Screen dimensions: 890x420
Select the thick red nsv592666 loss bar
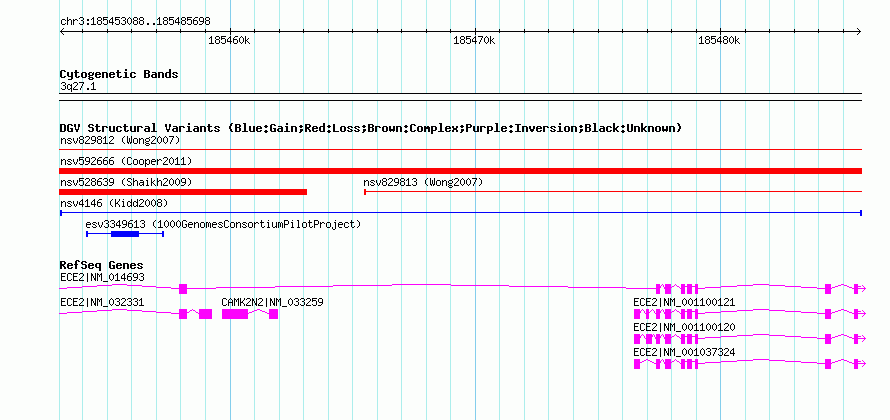pyautogui.click(x=461, y=171)
